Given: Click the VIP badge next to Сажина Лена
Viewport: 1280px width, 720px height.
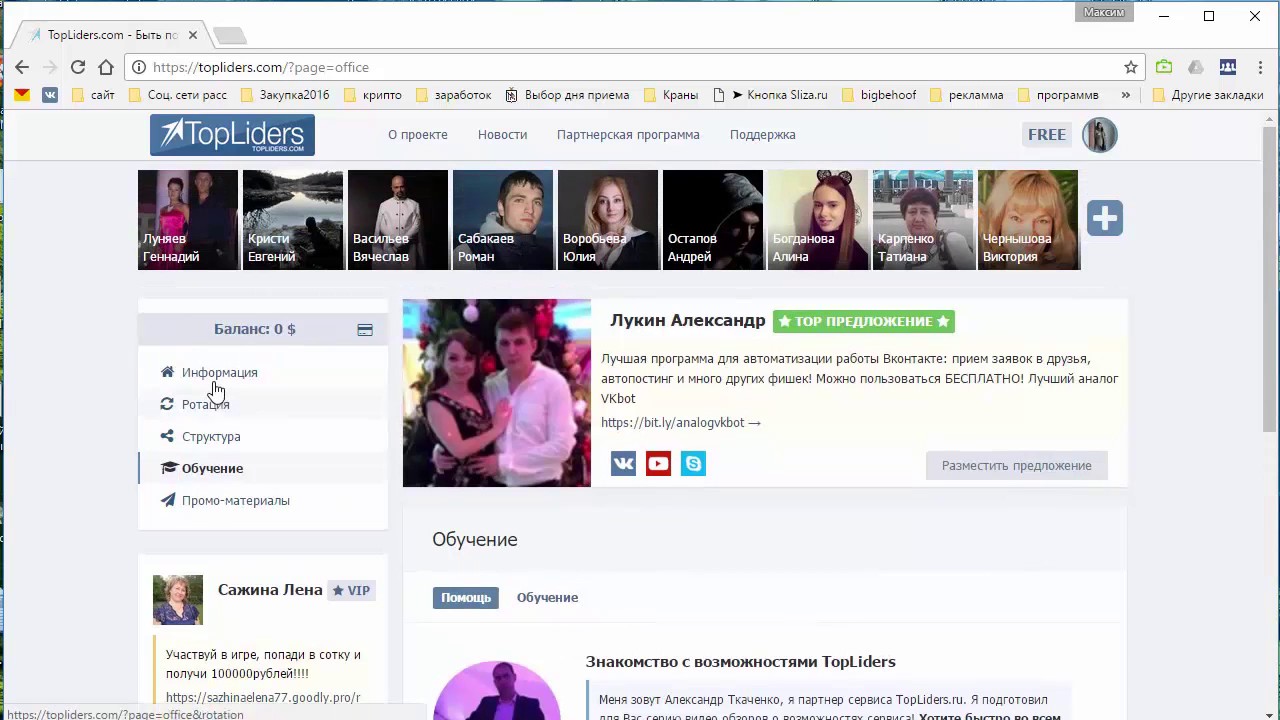Looking at the screenshot, I should point(351,590).
